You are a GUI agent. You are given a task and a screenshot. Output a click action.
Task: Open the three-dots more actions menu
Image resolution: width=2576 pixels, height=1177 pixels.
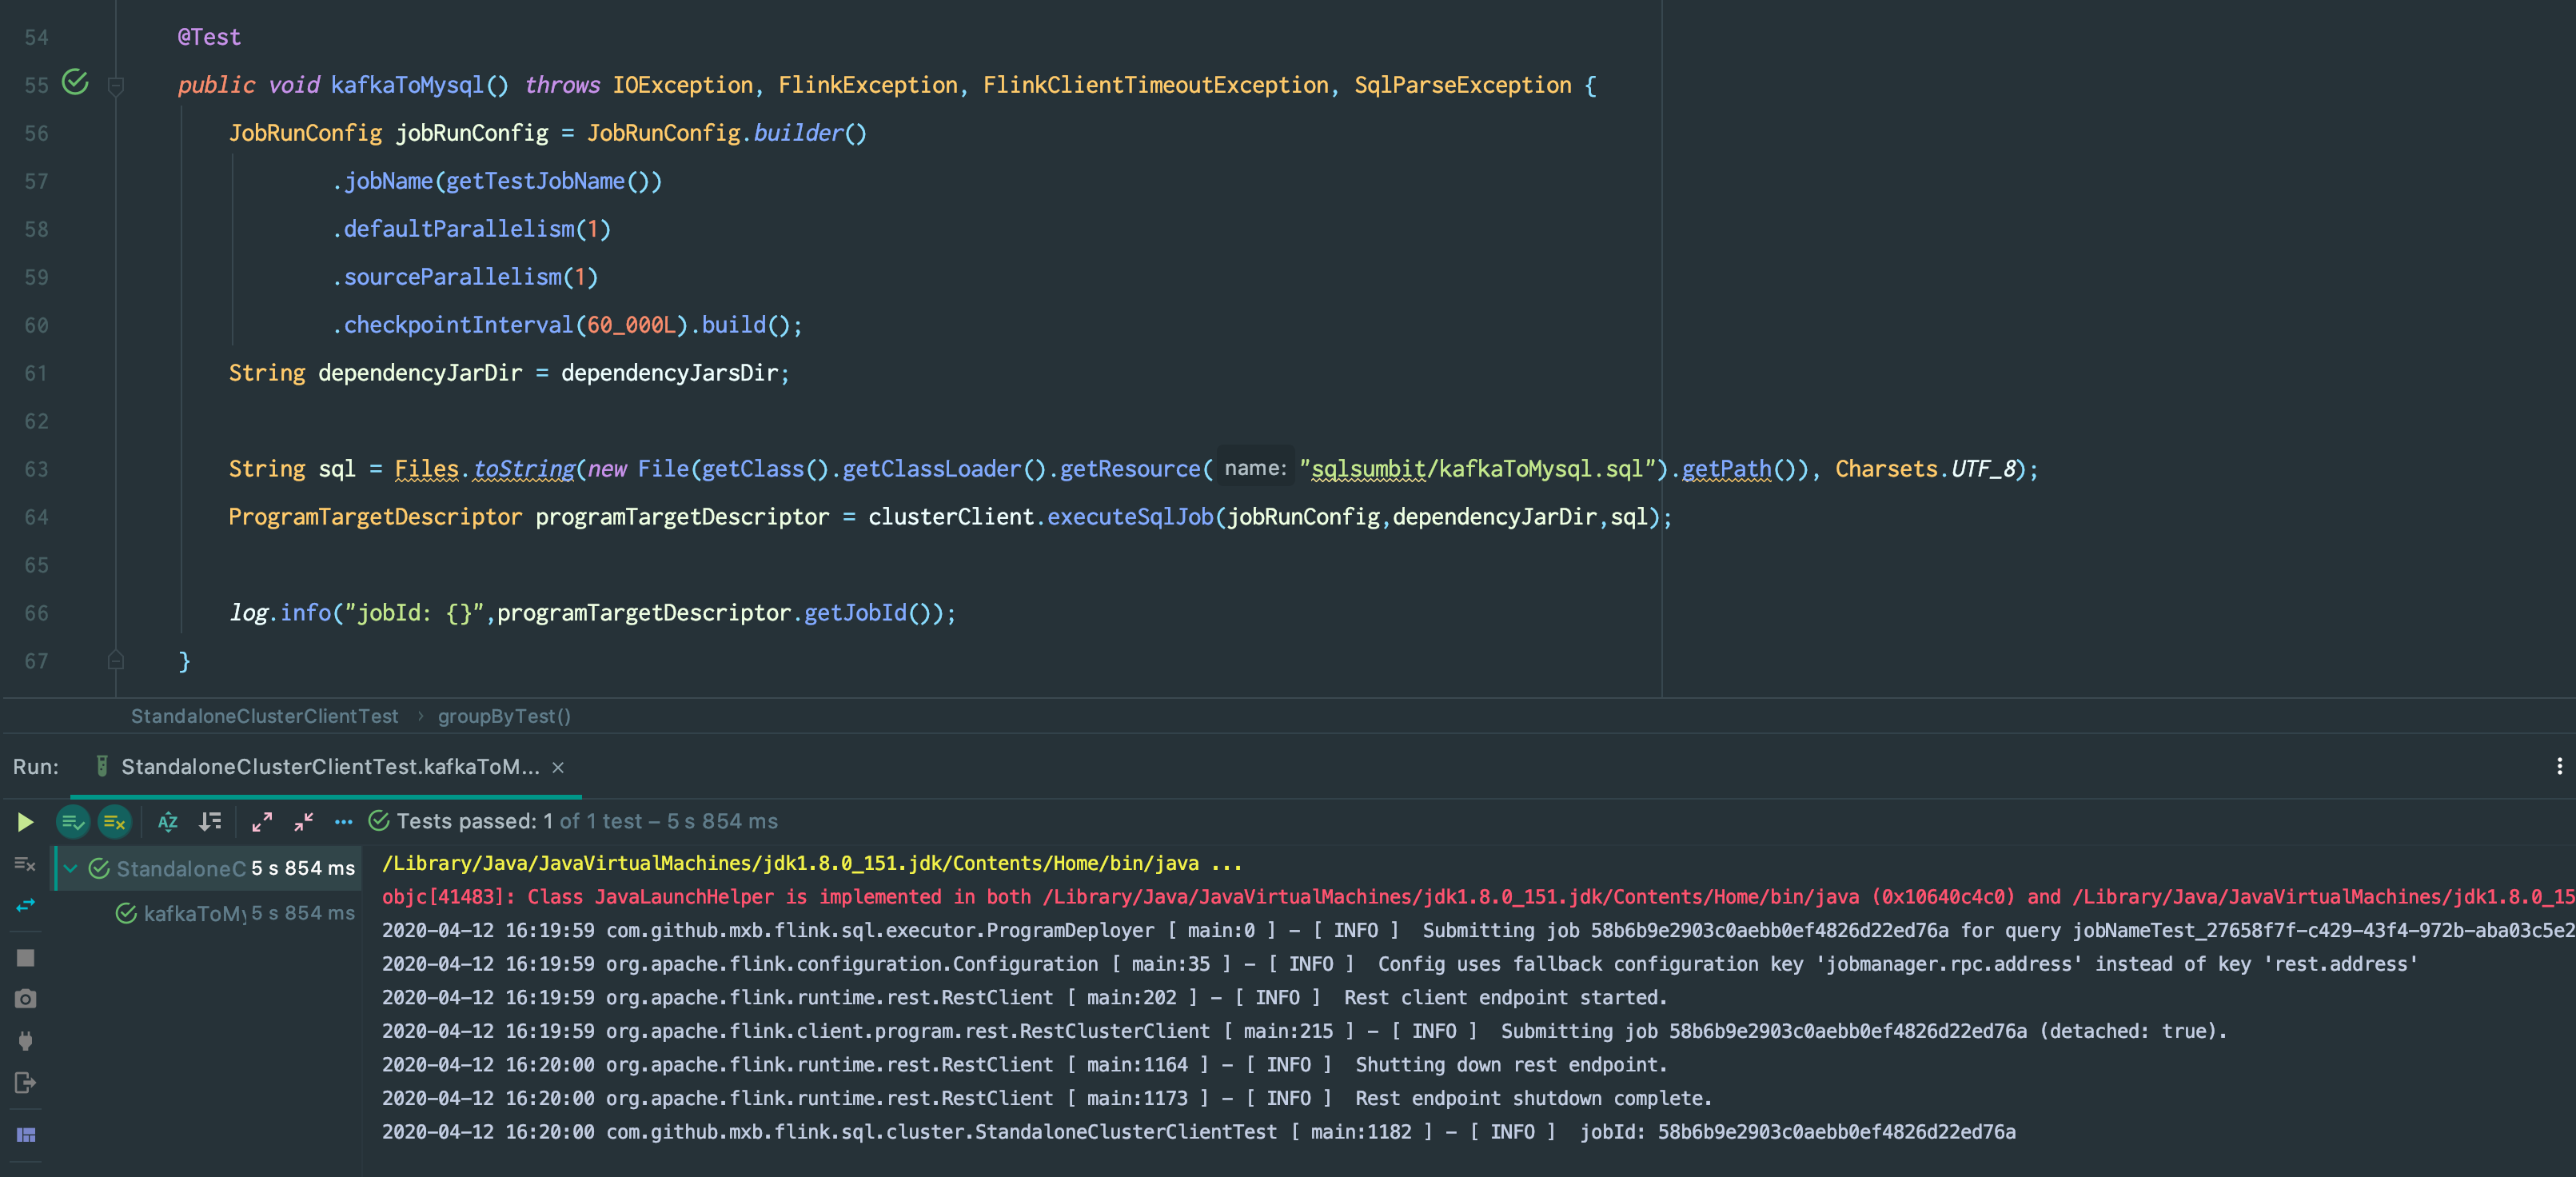343,822
